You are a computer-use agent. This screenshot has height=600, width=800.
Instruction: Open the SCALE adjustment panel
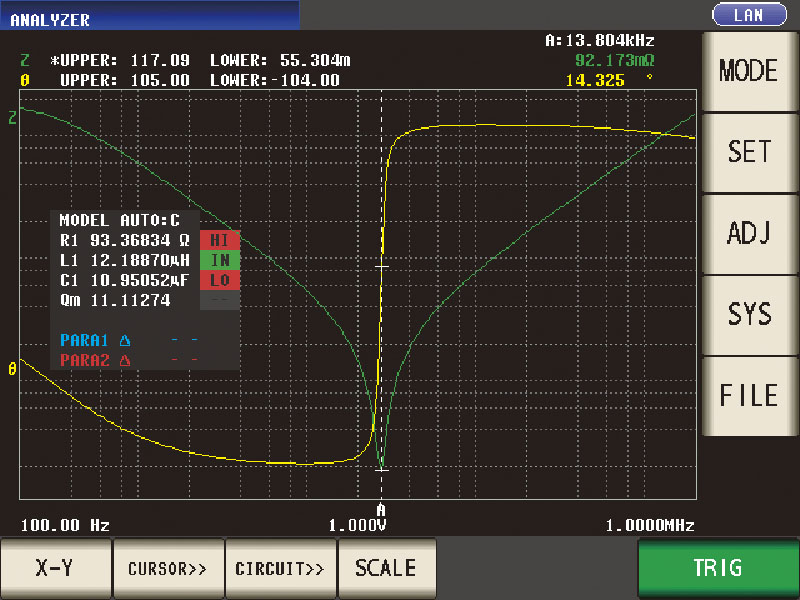click(x=387, y=567)
